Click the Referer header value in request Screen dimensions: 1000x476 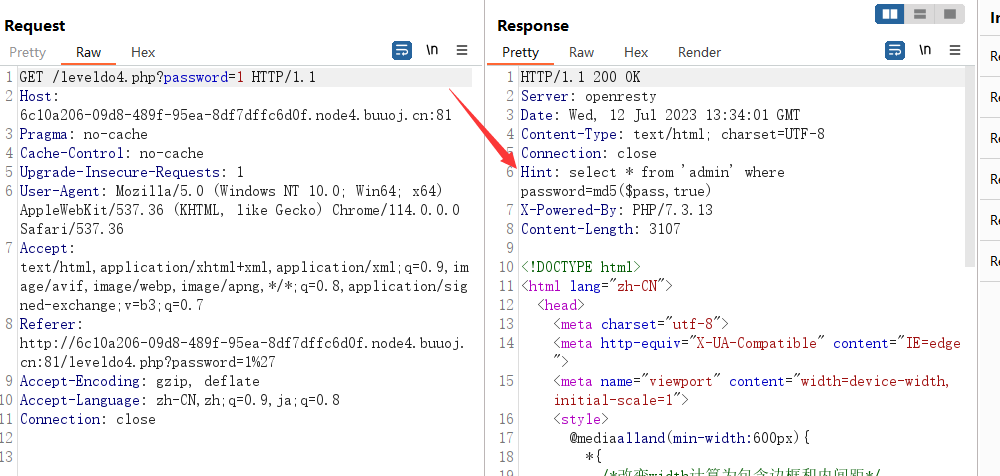coord(243,352)
